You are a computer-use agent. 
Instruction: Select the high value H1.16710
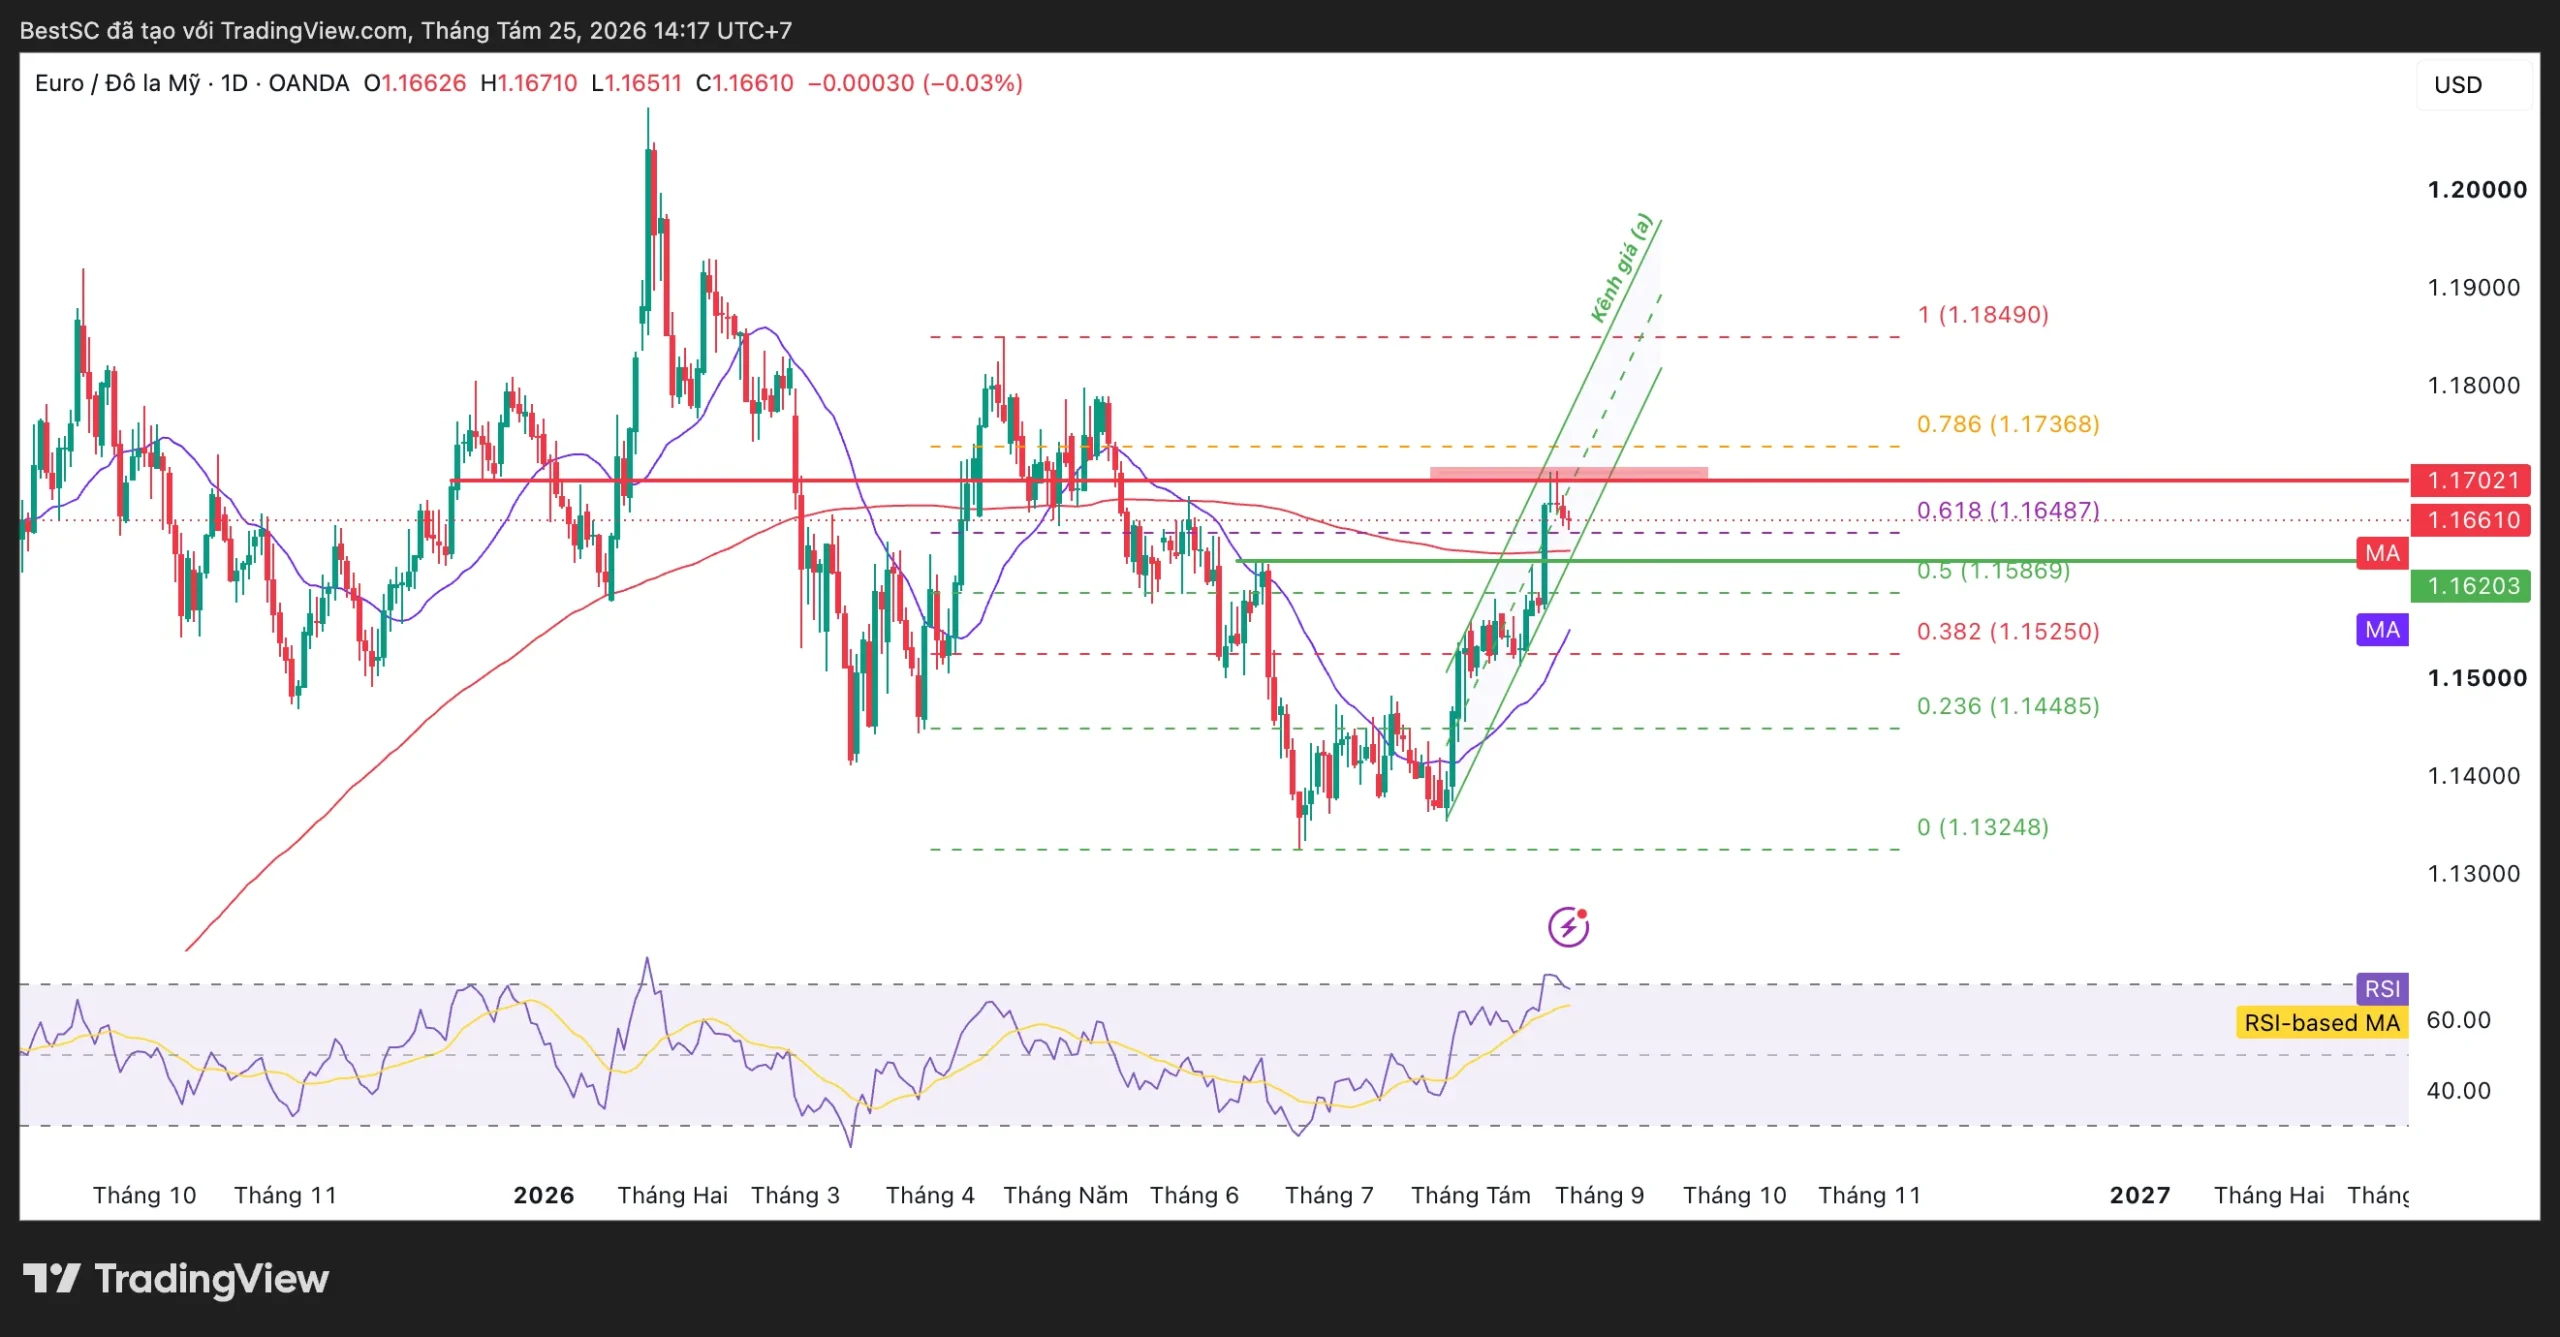click(x=529, y=83)
